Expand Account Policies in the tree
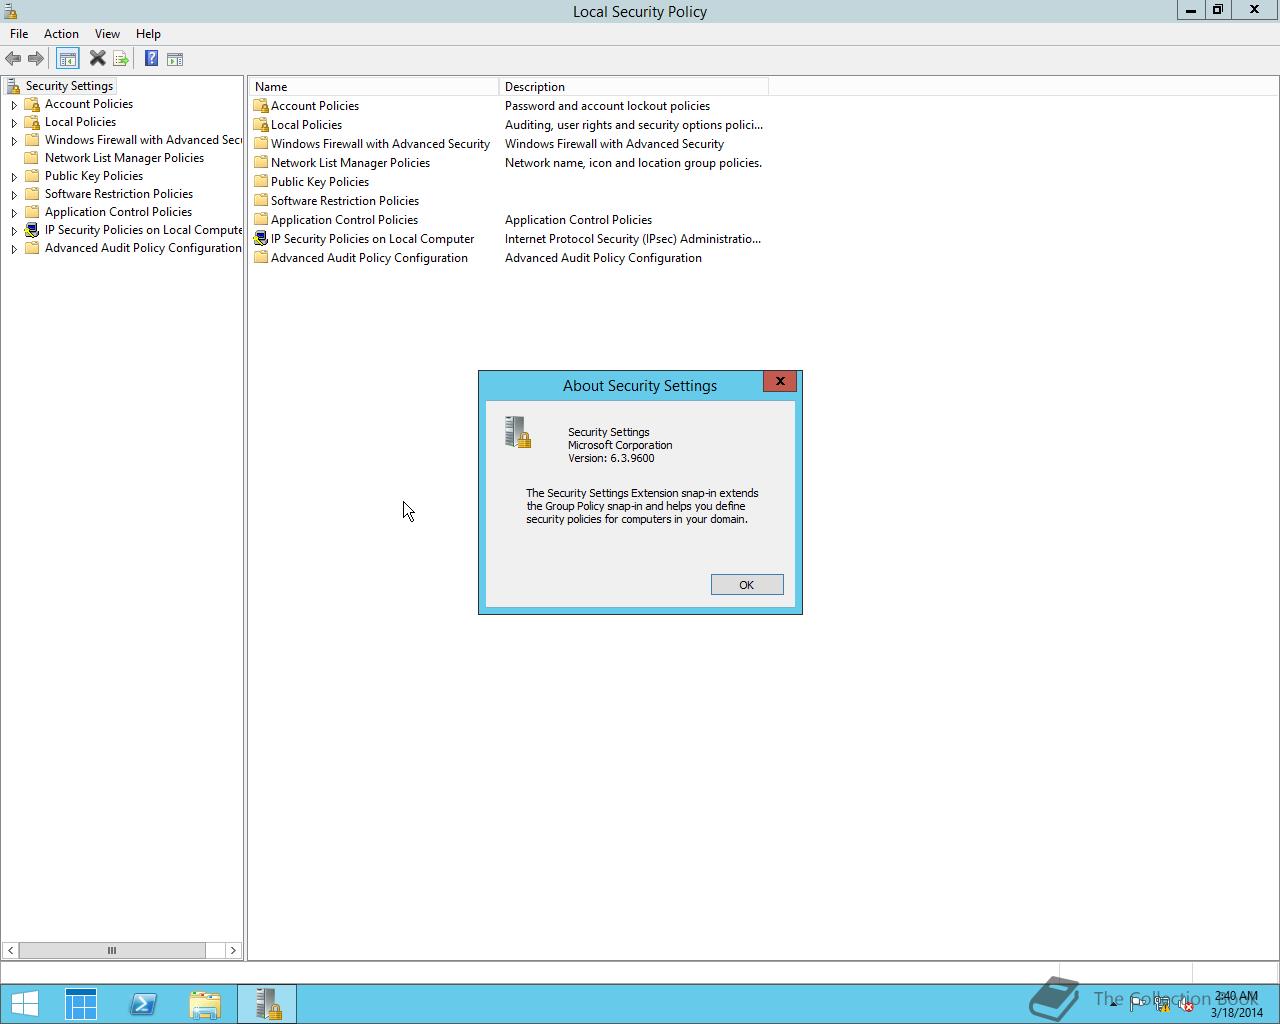Screen dimensions: 1280x1024 point(14,105)
